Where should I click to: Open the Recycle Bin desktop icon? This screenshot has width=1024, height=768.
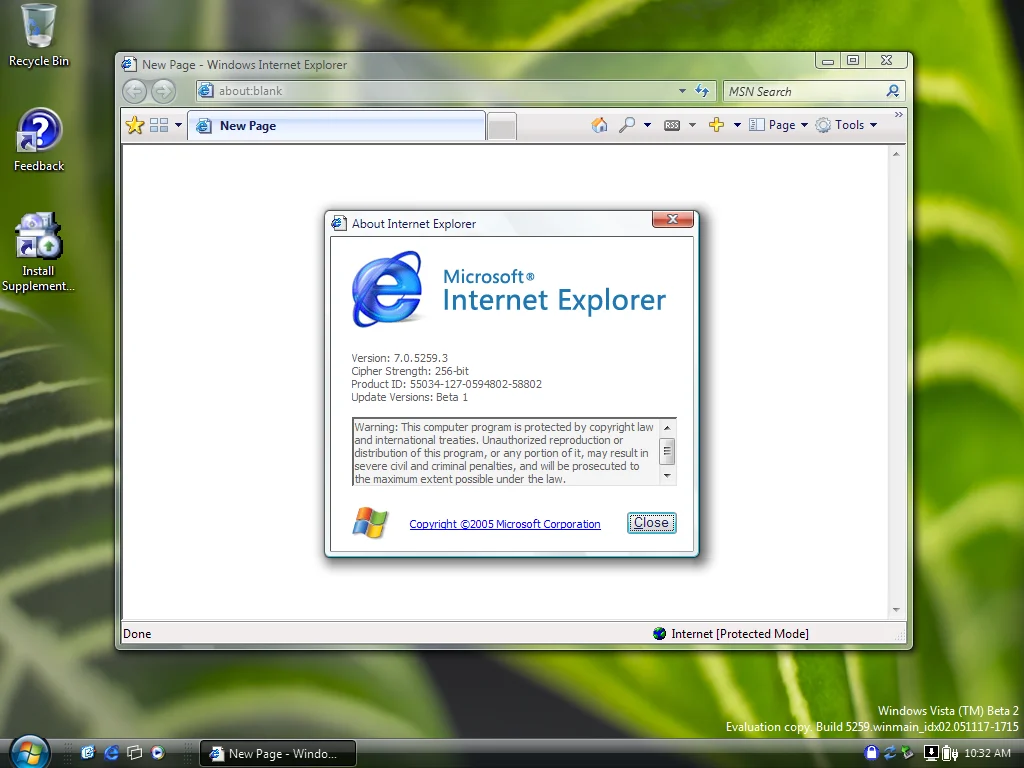[38, 35]
